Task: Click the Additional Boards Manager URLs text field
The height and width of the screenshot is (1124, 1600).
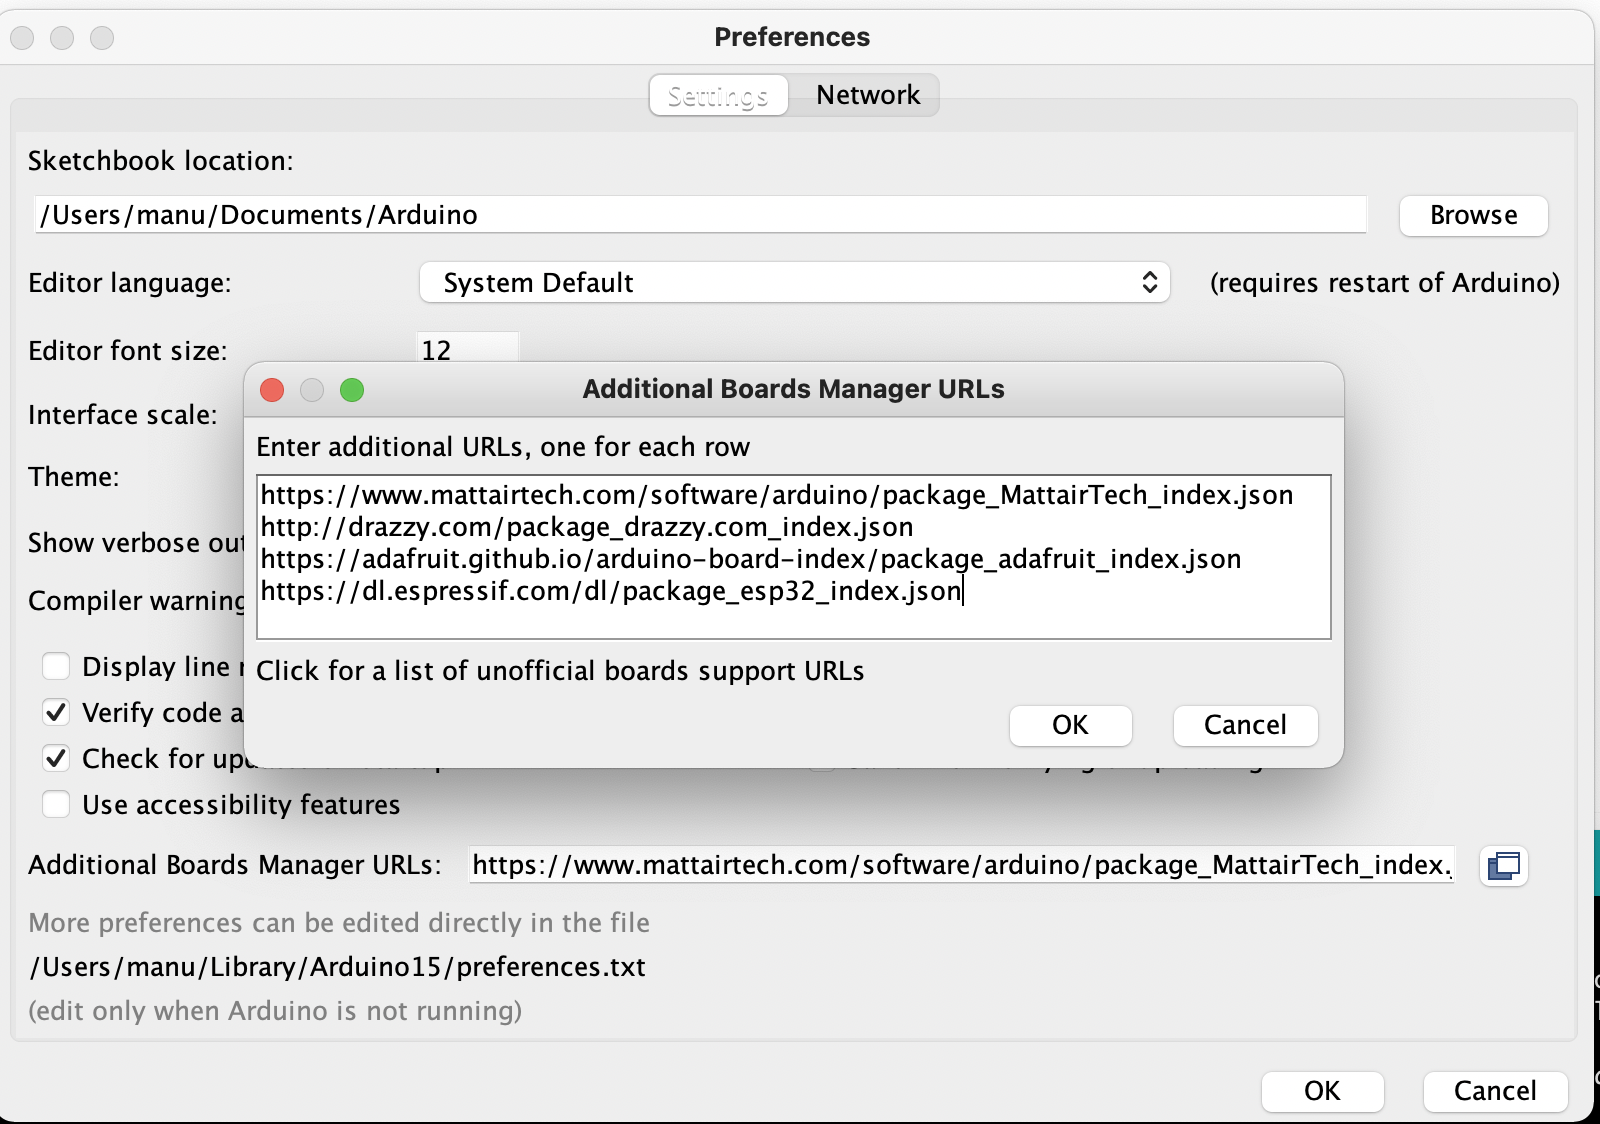Action: [x=961, y=865]
